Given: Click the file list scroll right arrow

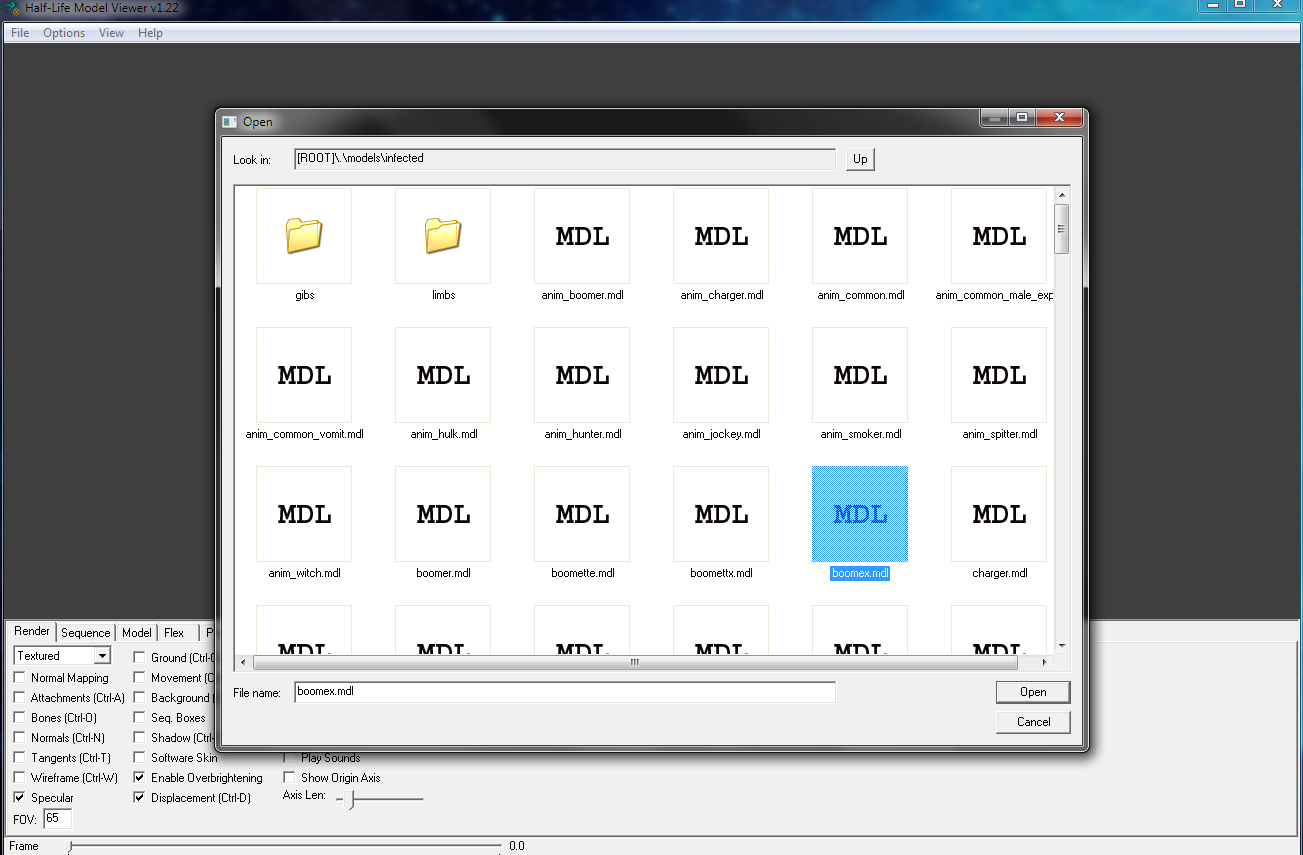Looking at the screenshot, I should (x=1045, y=662).
